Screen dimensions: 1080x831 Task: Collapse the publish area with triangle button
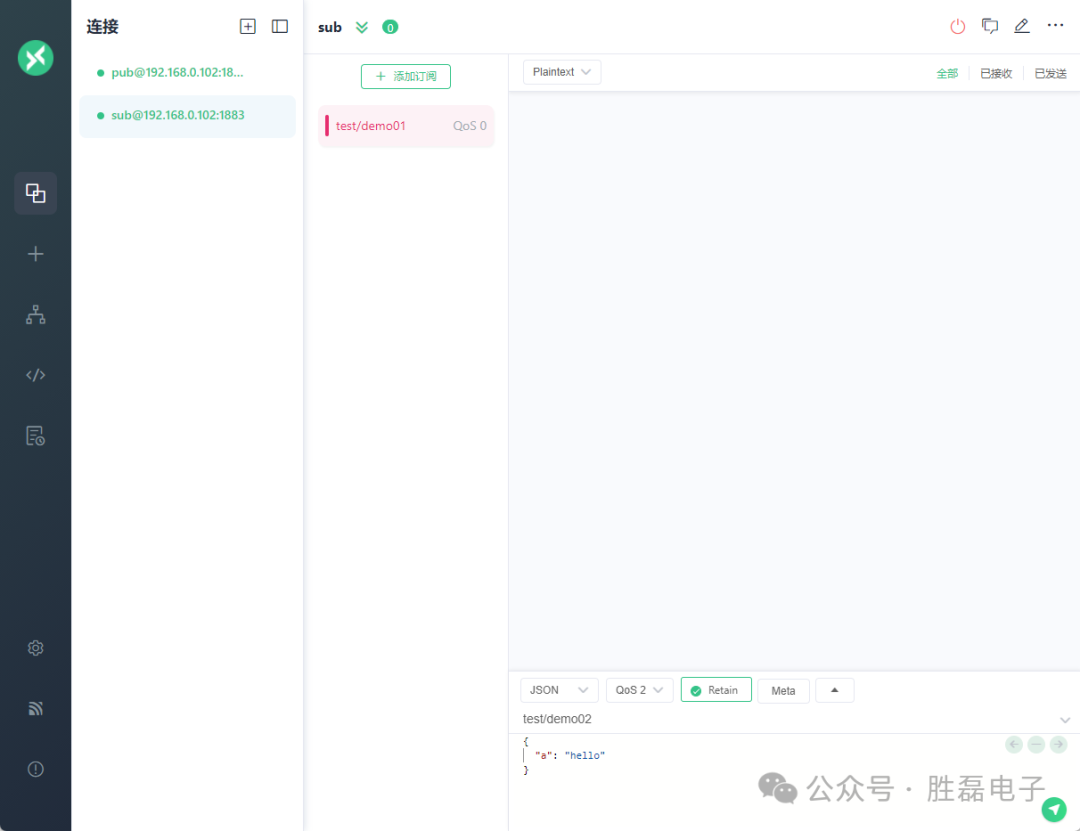[834, 690]
